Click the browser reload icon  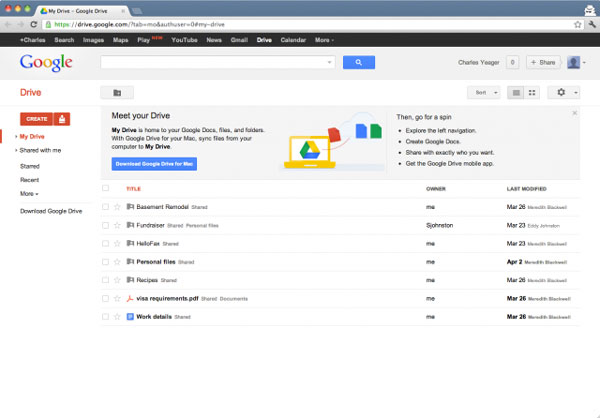(x=34, y=24)
